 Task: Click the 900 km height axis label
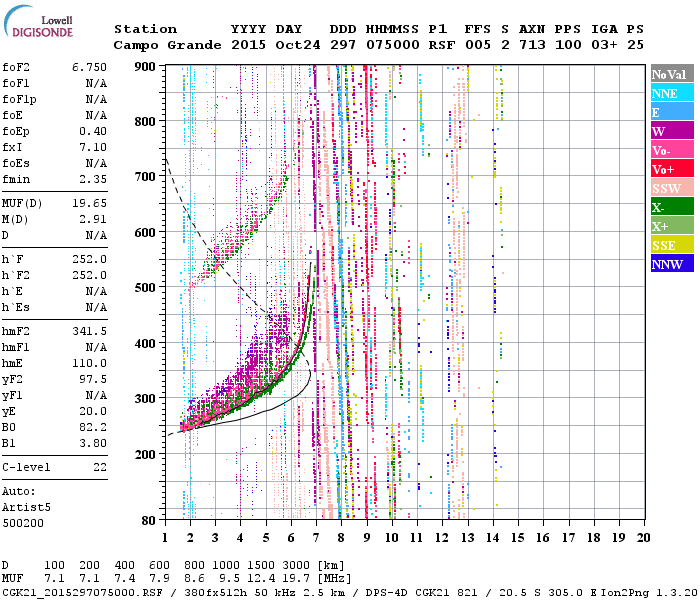[x=145, y=67]
